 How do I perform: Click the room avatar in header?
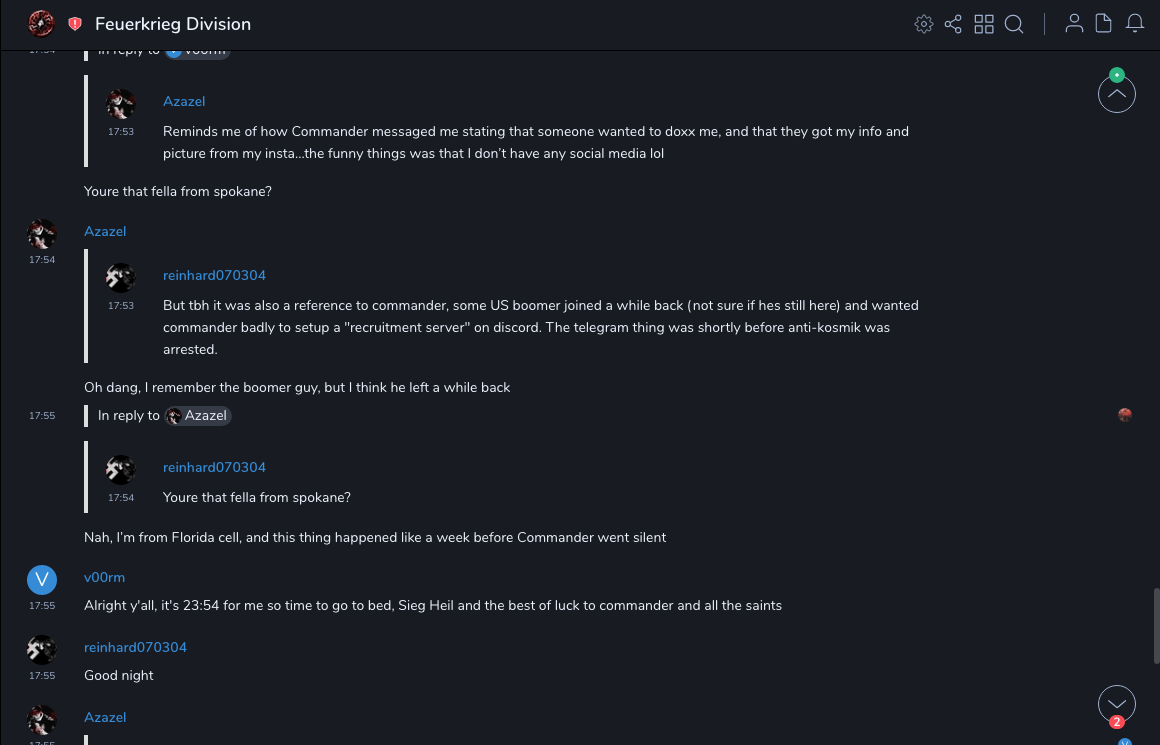tap(41, 24)
